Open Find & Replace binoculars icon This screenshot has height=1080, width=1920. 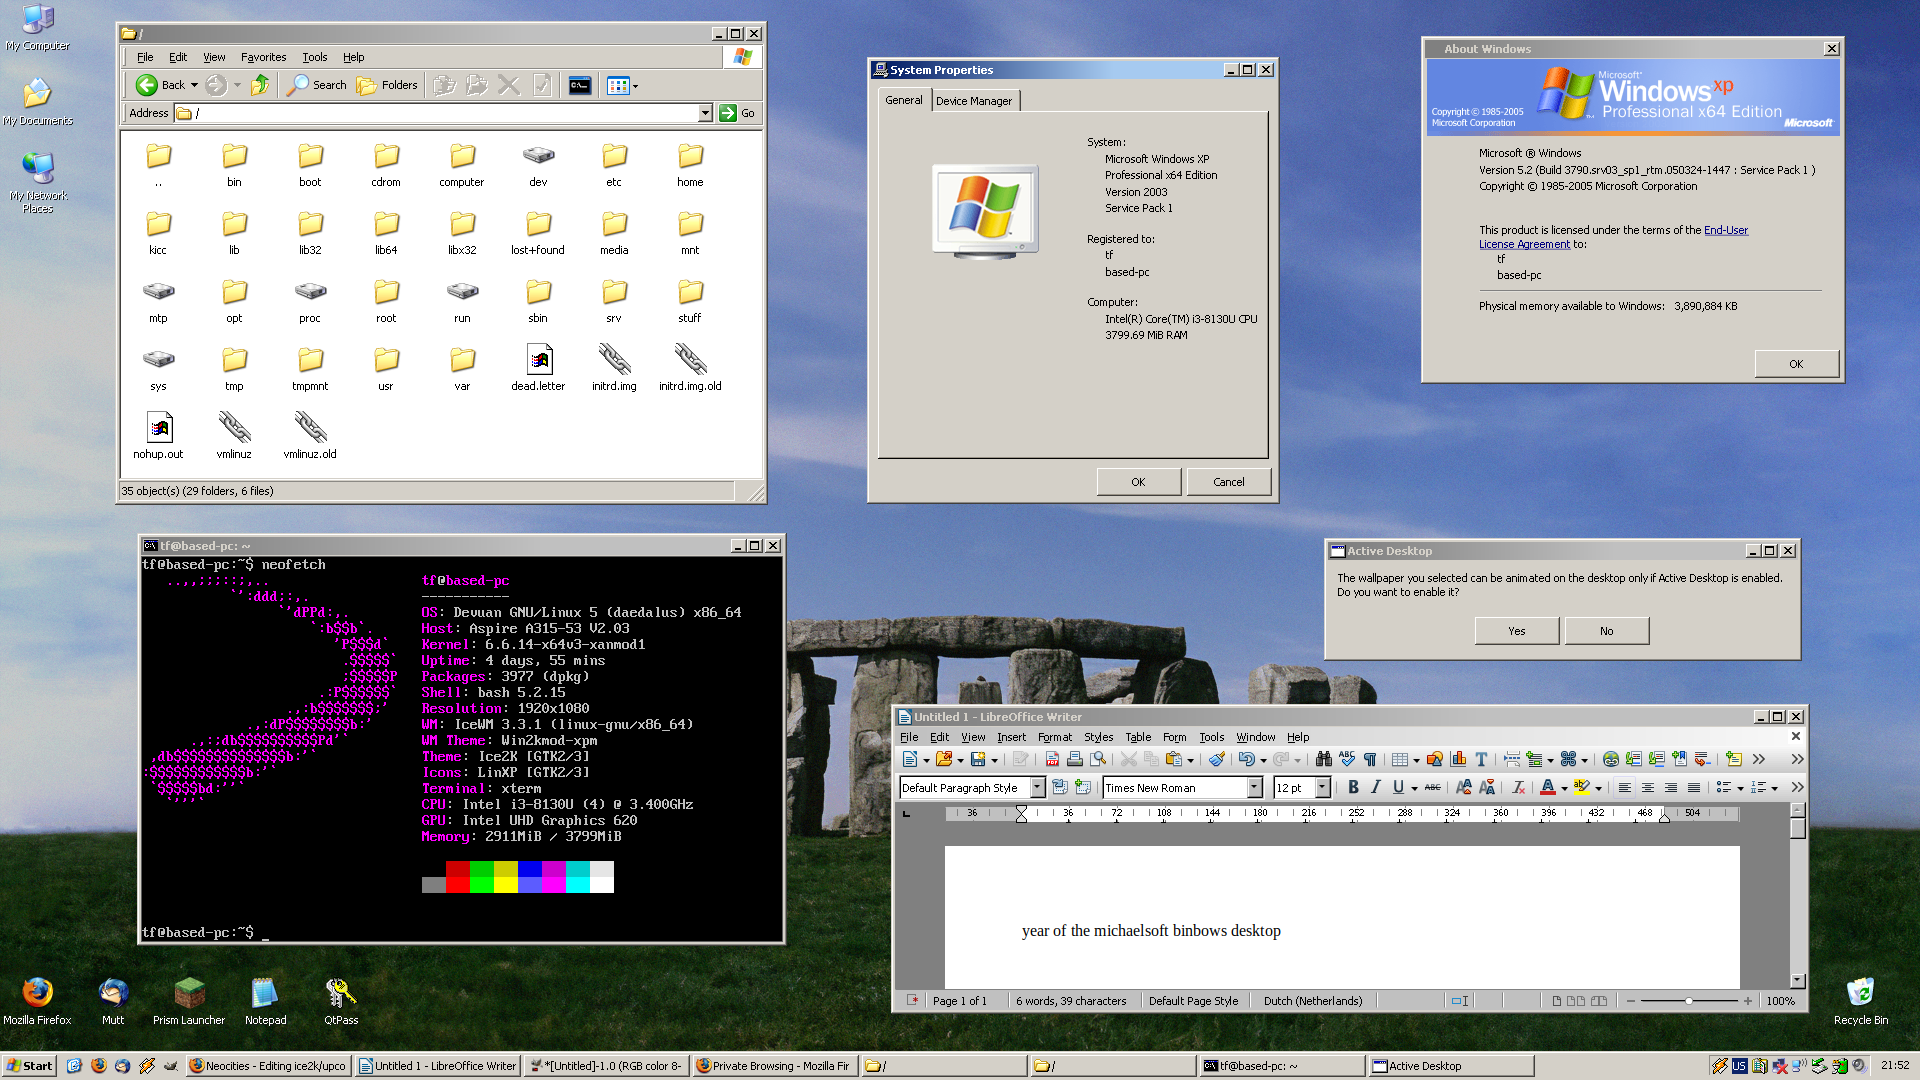tap(1323, 760)
